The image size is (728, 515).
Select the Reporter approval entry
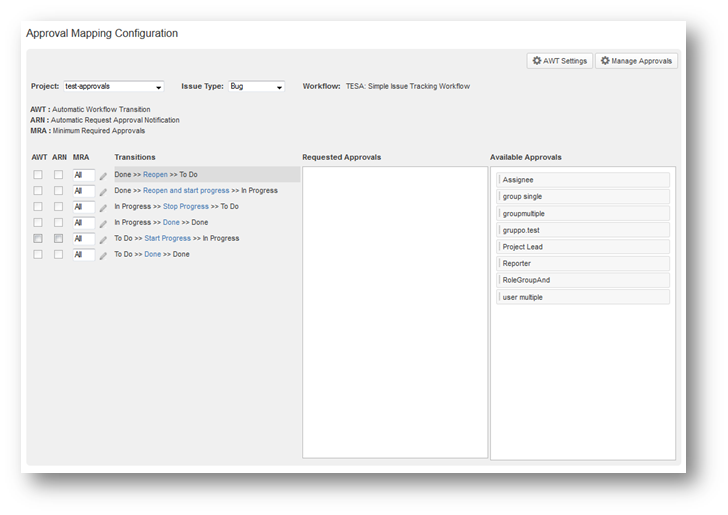point(582,264)
